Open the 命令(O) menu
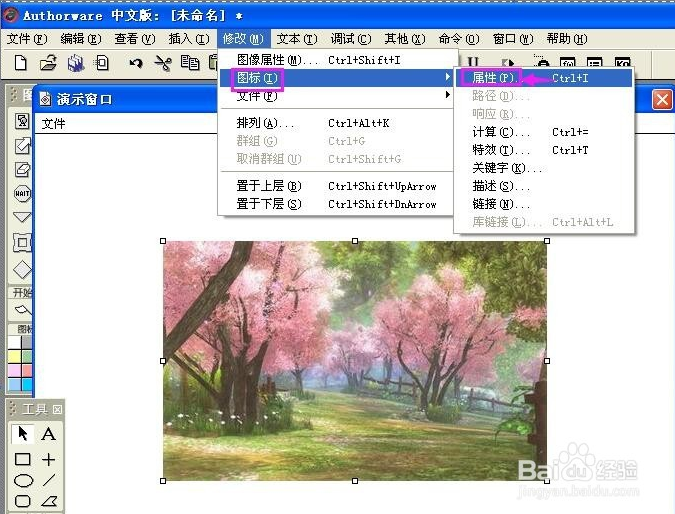Viewport: 675px width, 514px height. click(459, 39)
